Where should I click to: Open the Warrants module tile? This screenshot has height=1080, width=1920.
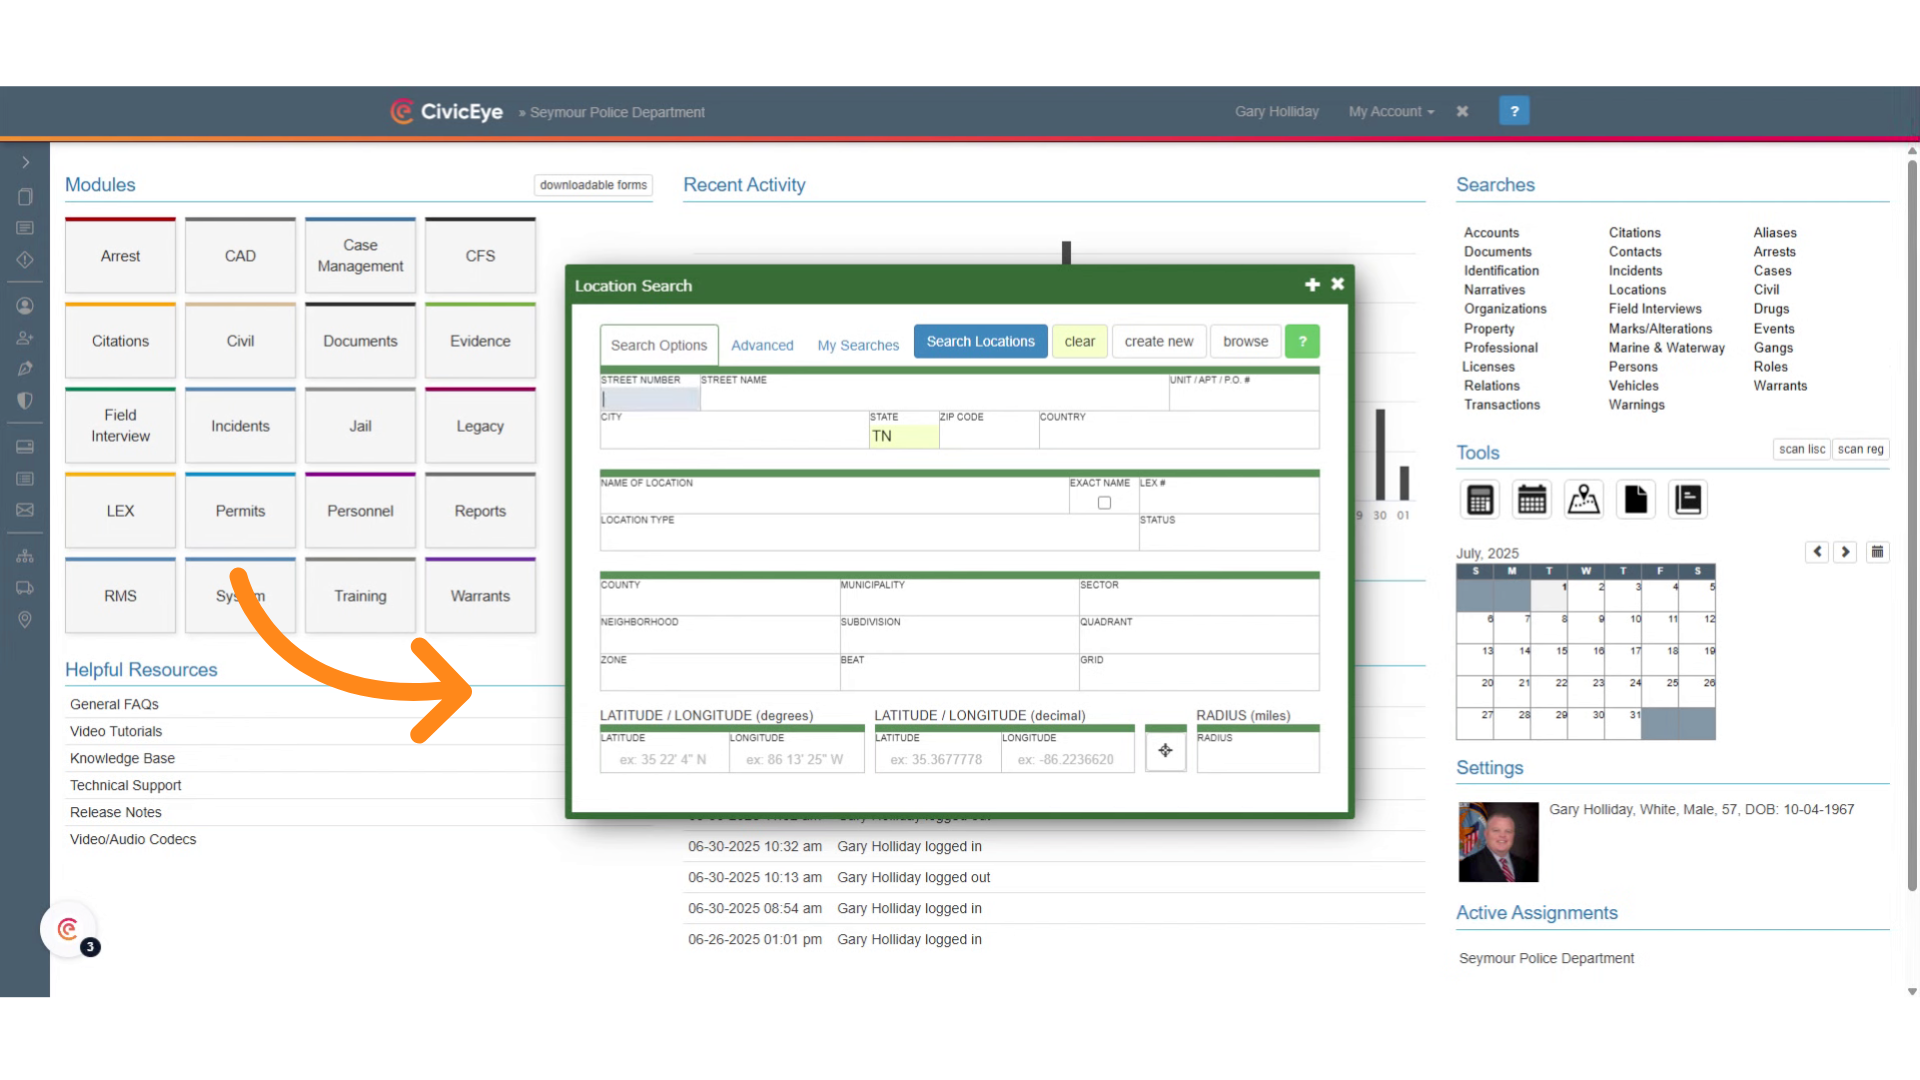point(480,596)
